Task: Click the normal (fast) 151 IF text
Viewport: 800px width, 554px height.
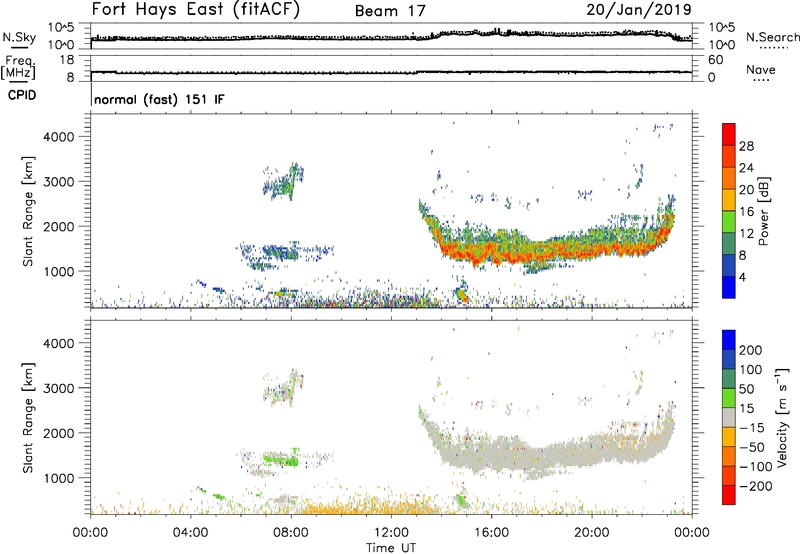Action: [x=159, y=99]
